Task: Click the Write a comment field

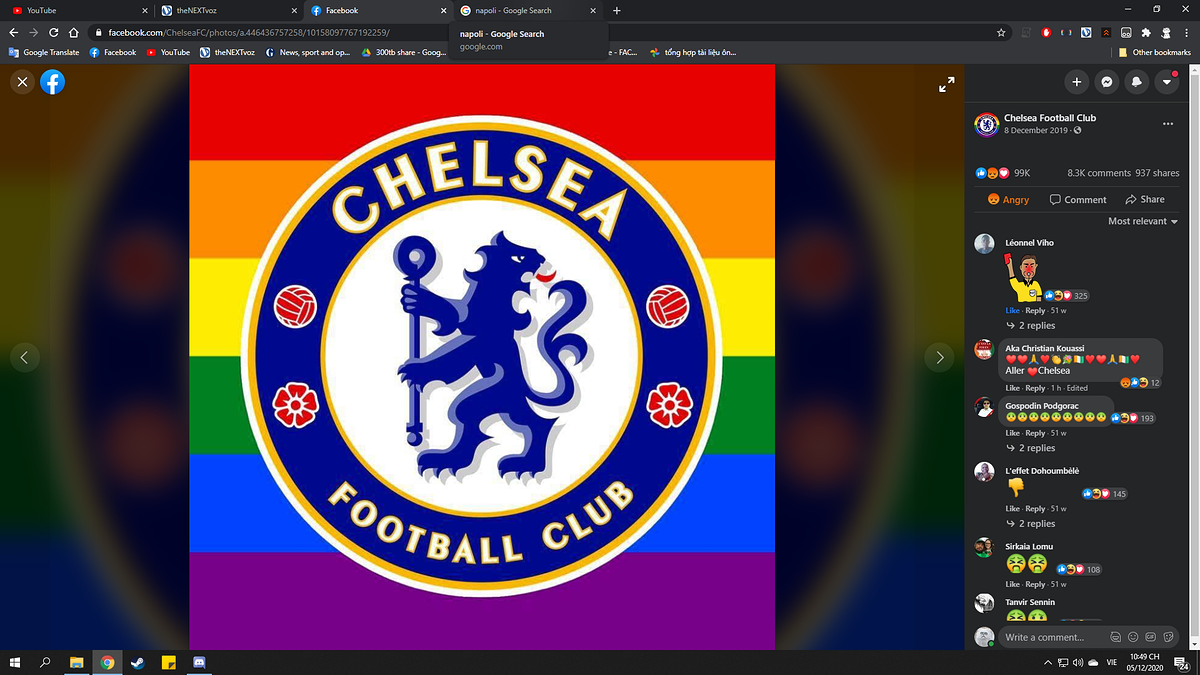Action: coord(1050,637)
